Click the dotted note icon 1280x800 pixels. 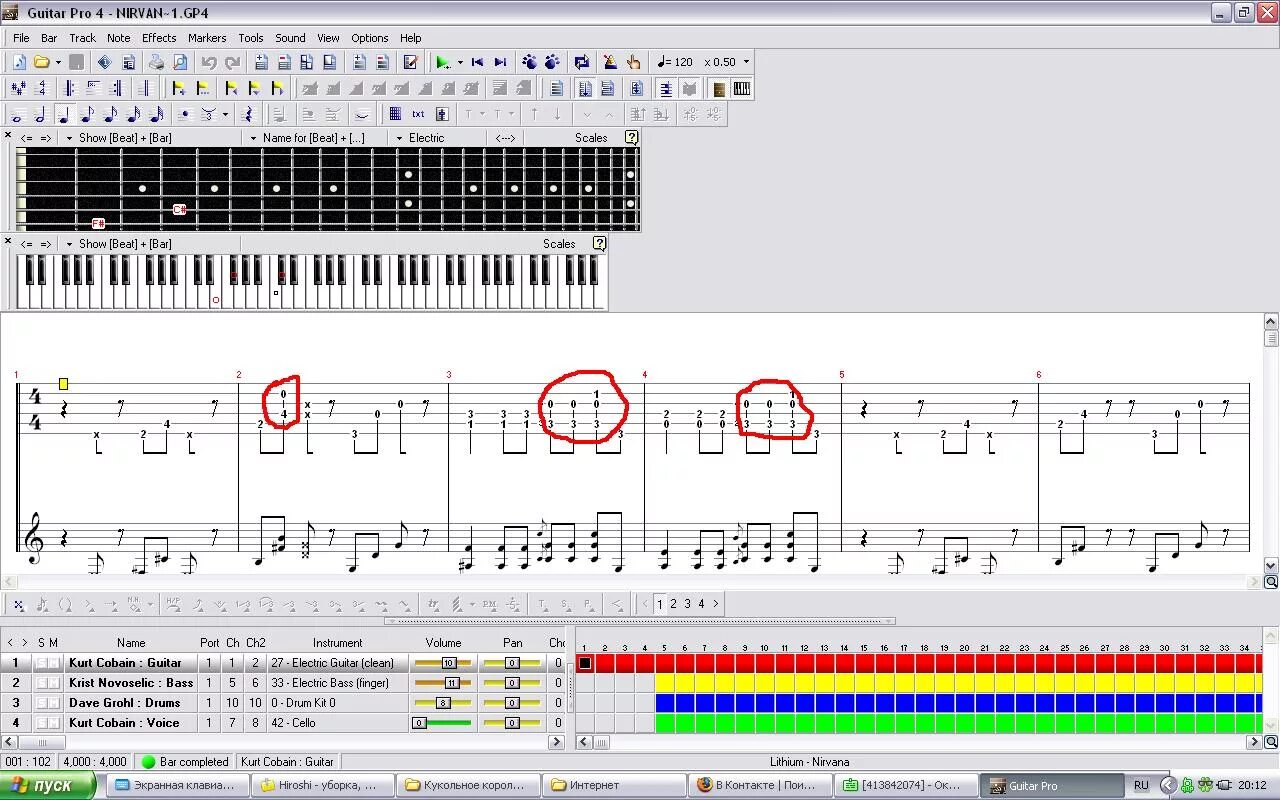pos(184,114)
